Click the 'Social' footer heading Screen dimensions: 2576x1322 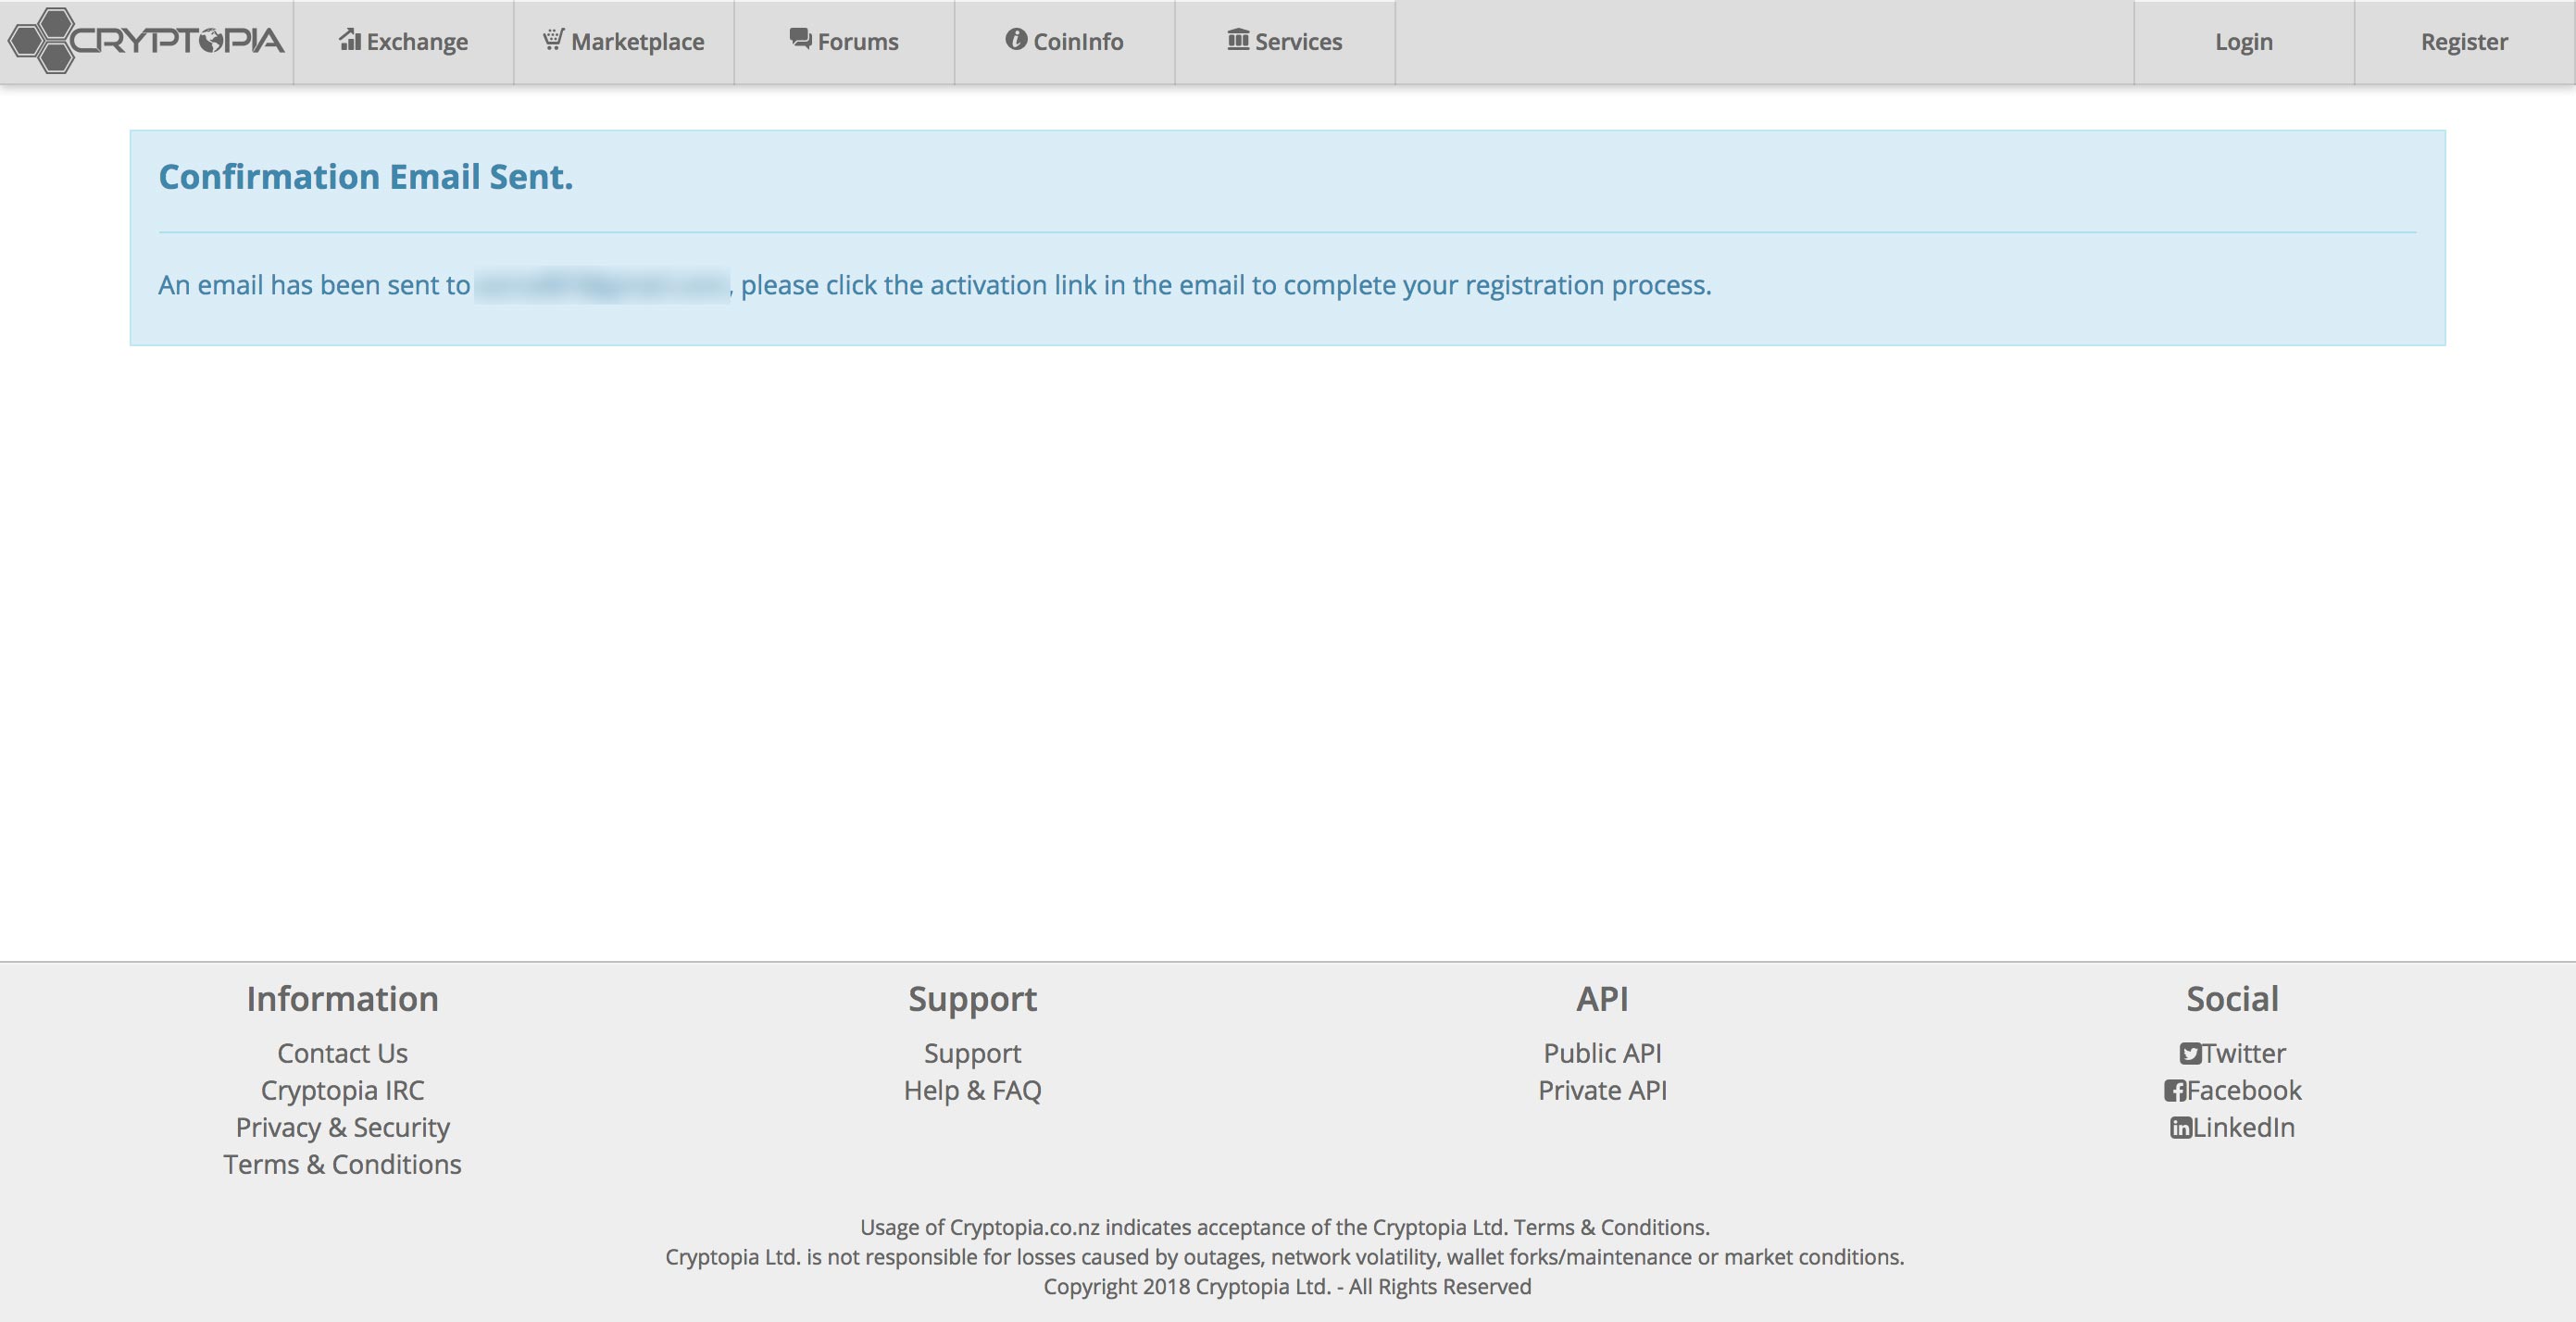pos(2232,999)
